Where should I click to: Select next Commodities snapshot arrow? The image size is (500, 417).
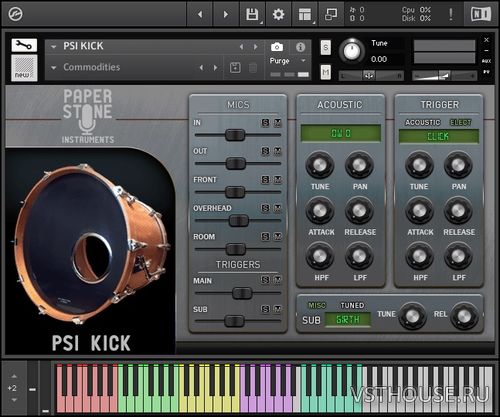[x=215, y=68]
